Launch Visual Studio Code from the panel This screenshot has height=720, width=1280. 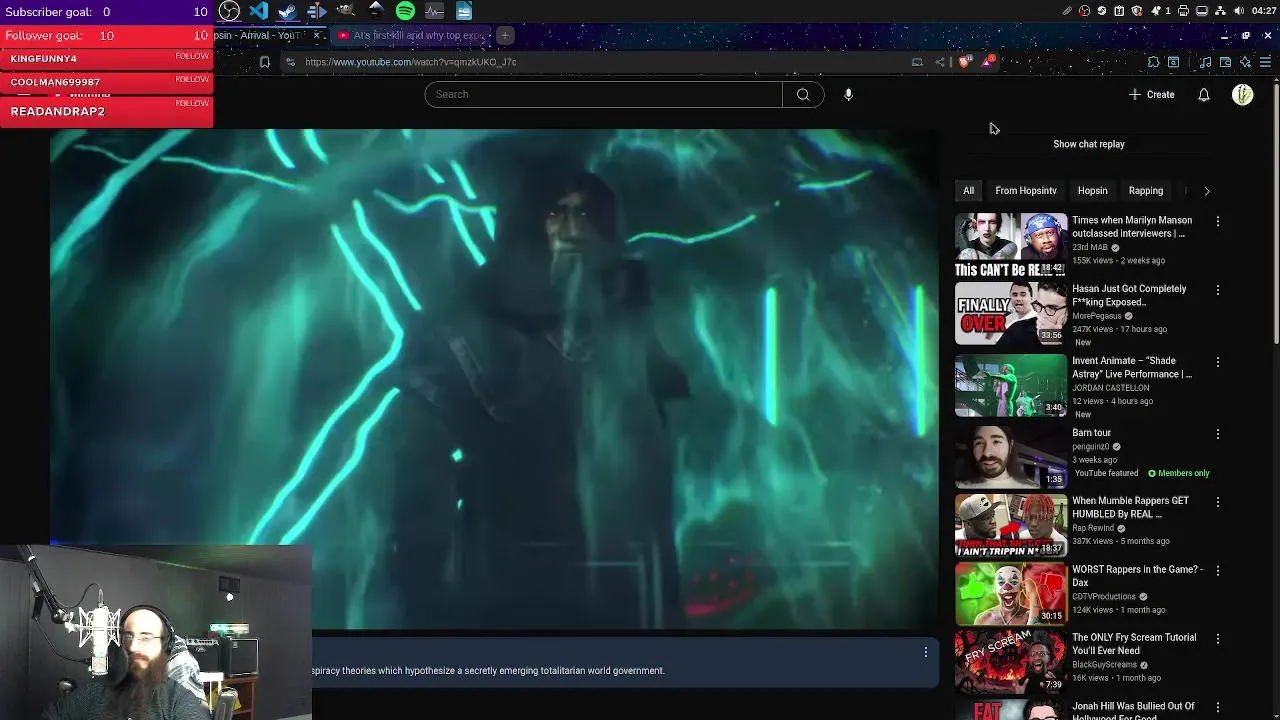(259, 11)
